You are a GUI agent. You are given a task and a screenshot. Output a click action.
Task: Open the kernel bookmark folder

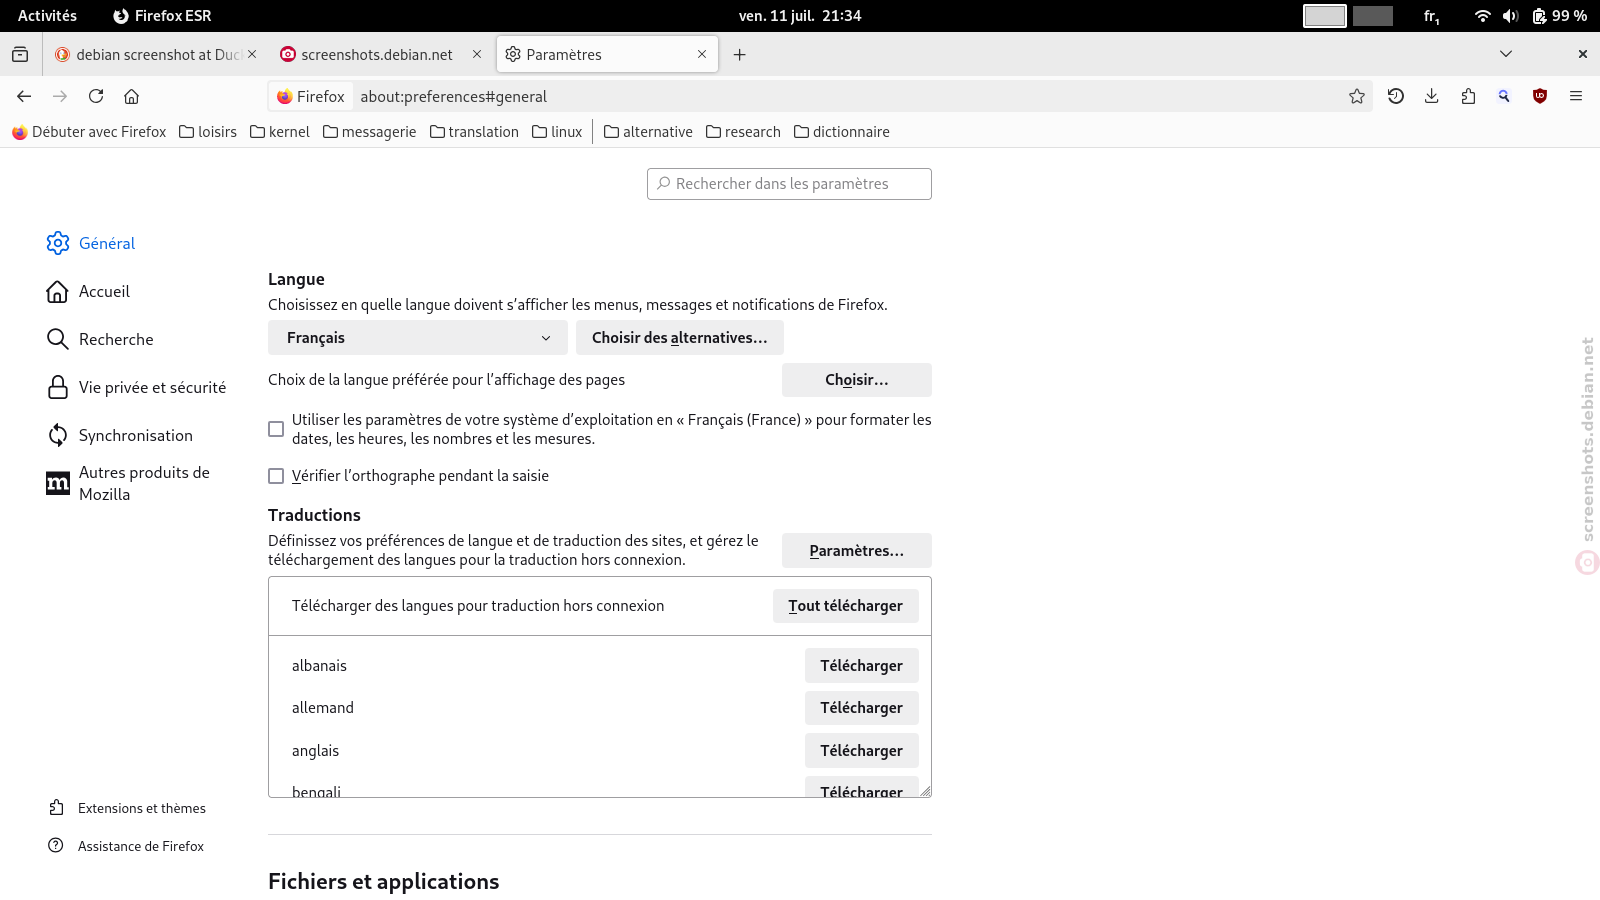coord(280,132)
